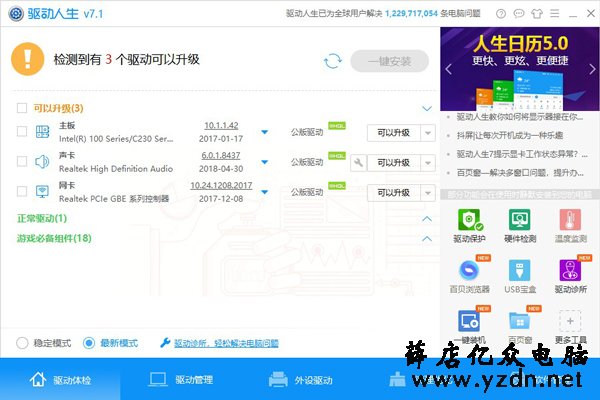Screen dimensions: 600x400
Task: Click the 游戏必备组件(18) section label
Action: tap(54, 238)
